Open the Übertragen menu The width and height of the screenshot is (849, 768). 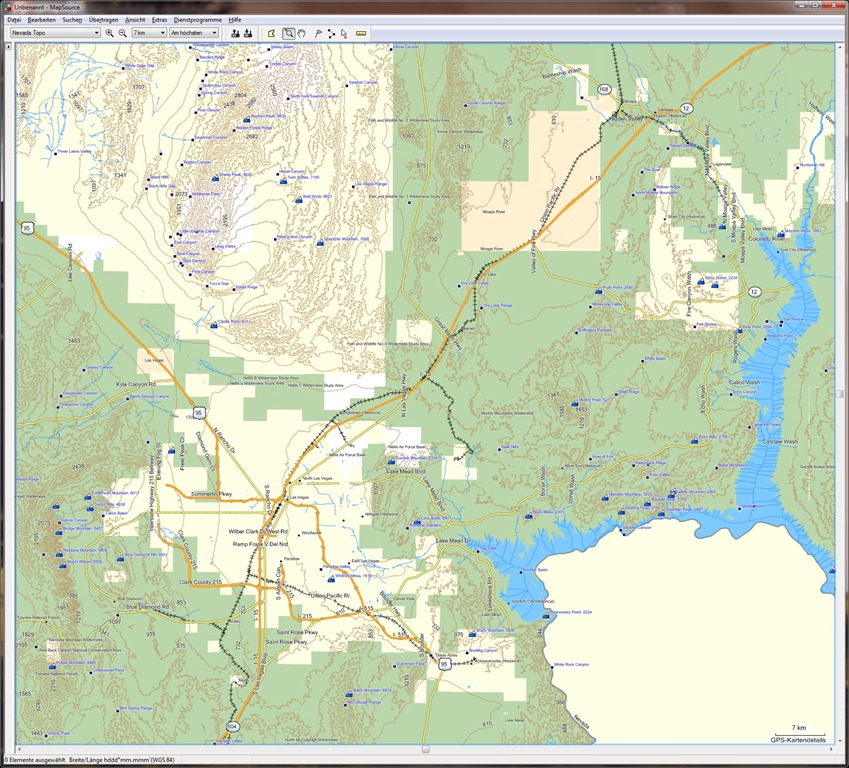tap(103, 19)
